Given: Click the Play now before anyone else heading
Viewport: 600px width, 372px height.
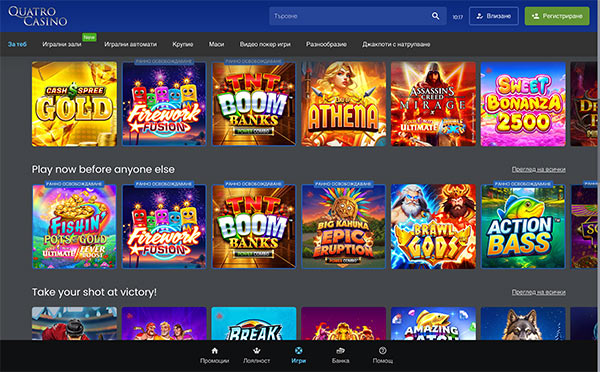Looking at the screenshot, I should point(103,169).
